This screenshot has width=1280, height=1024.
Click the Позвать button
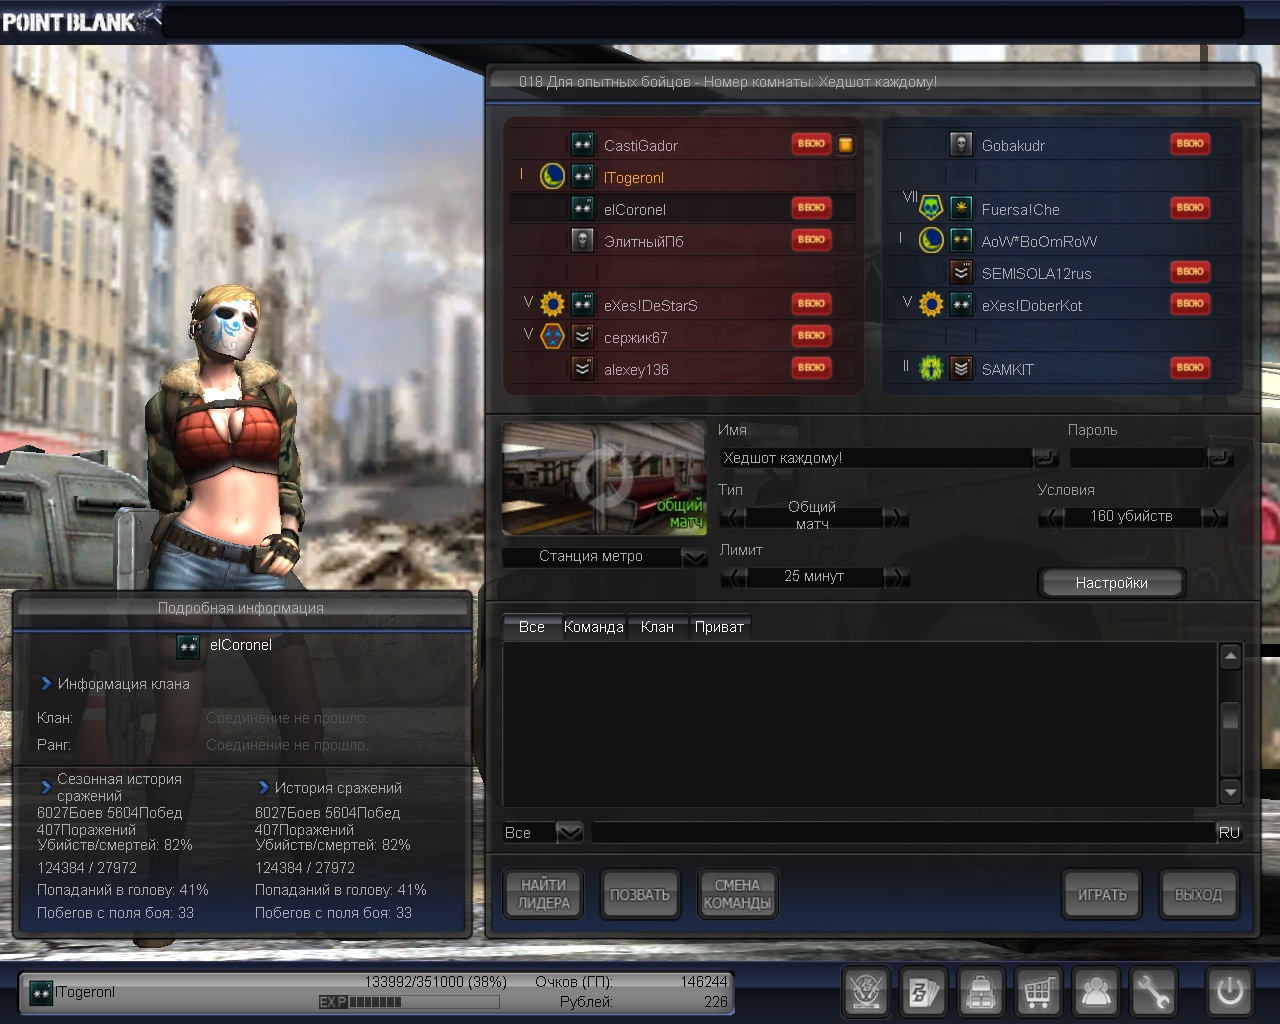(640, 894)
